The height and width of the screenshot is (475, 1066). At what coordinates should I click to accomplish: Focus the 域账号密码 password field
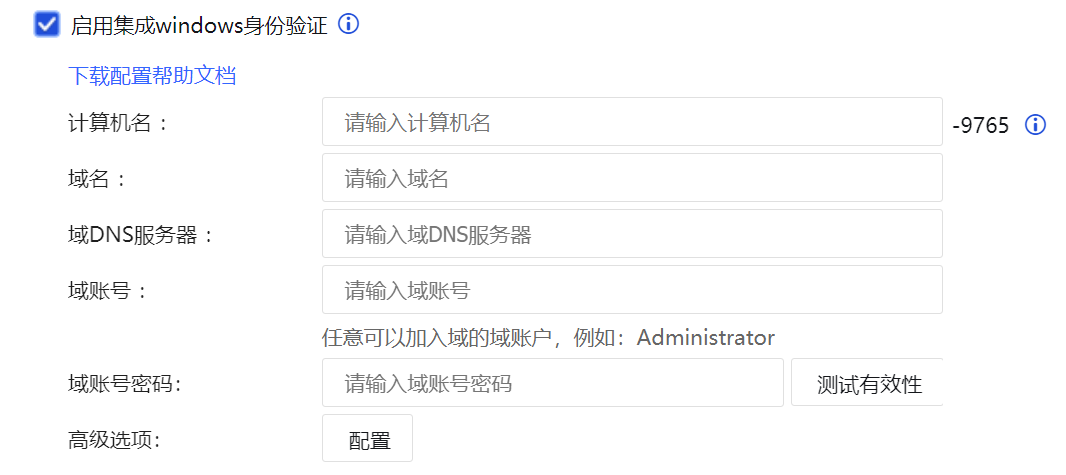point(552,383)
